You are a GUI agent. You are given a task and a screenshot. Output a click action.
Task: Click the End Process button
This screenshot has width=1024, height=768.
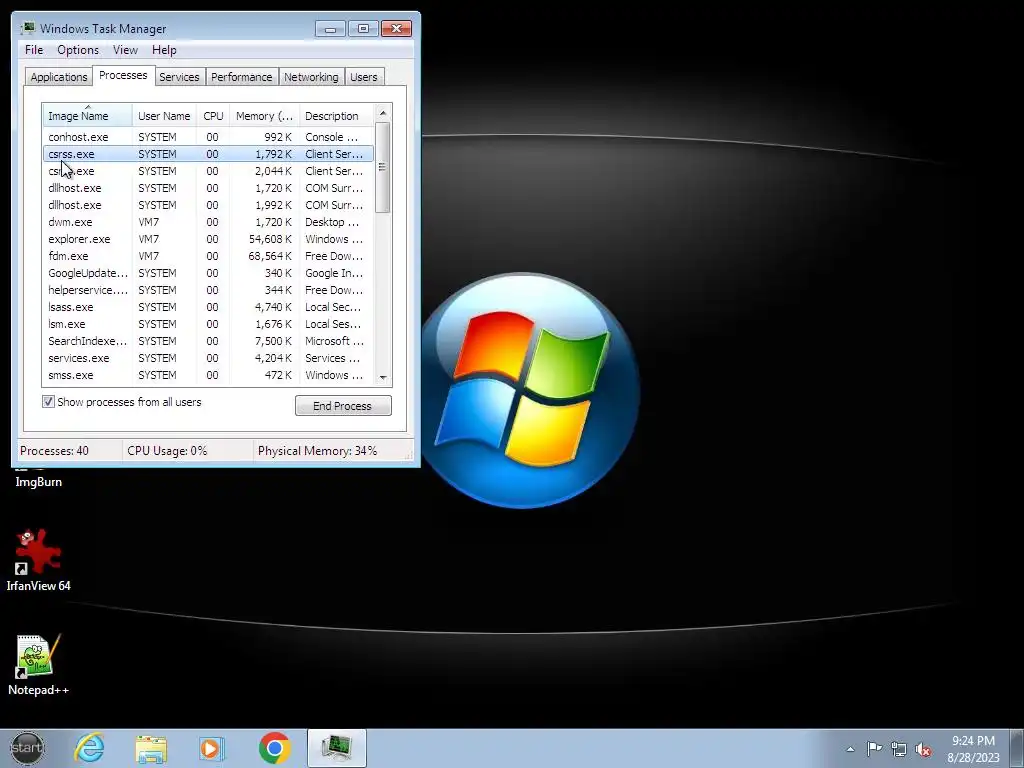pos(343,406)
